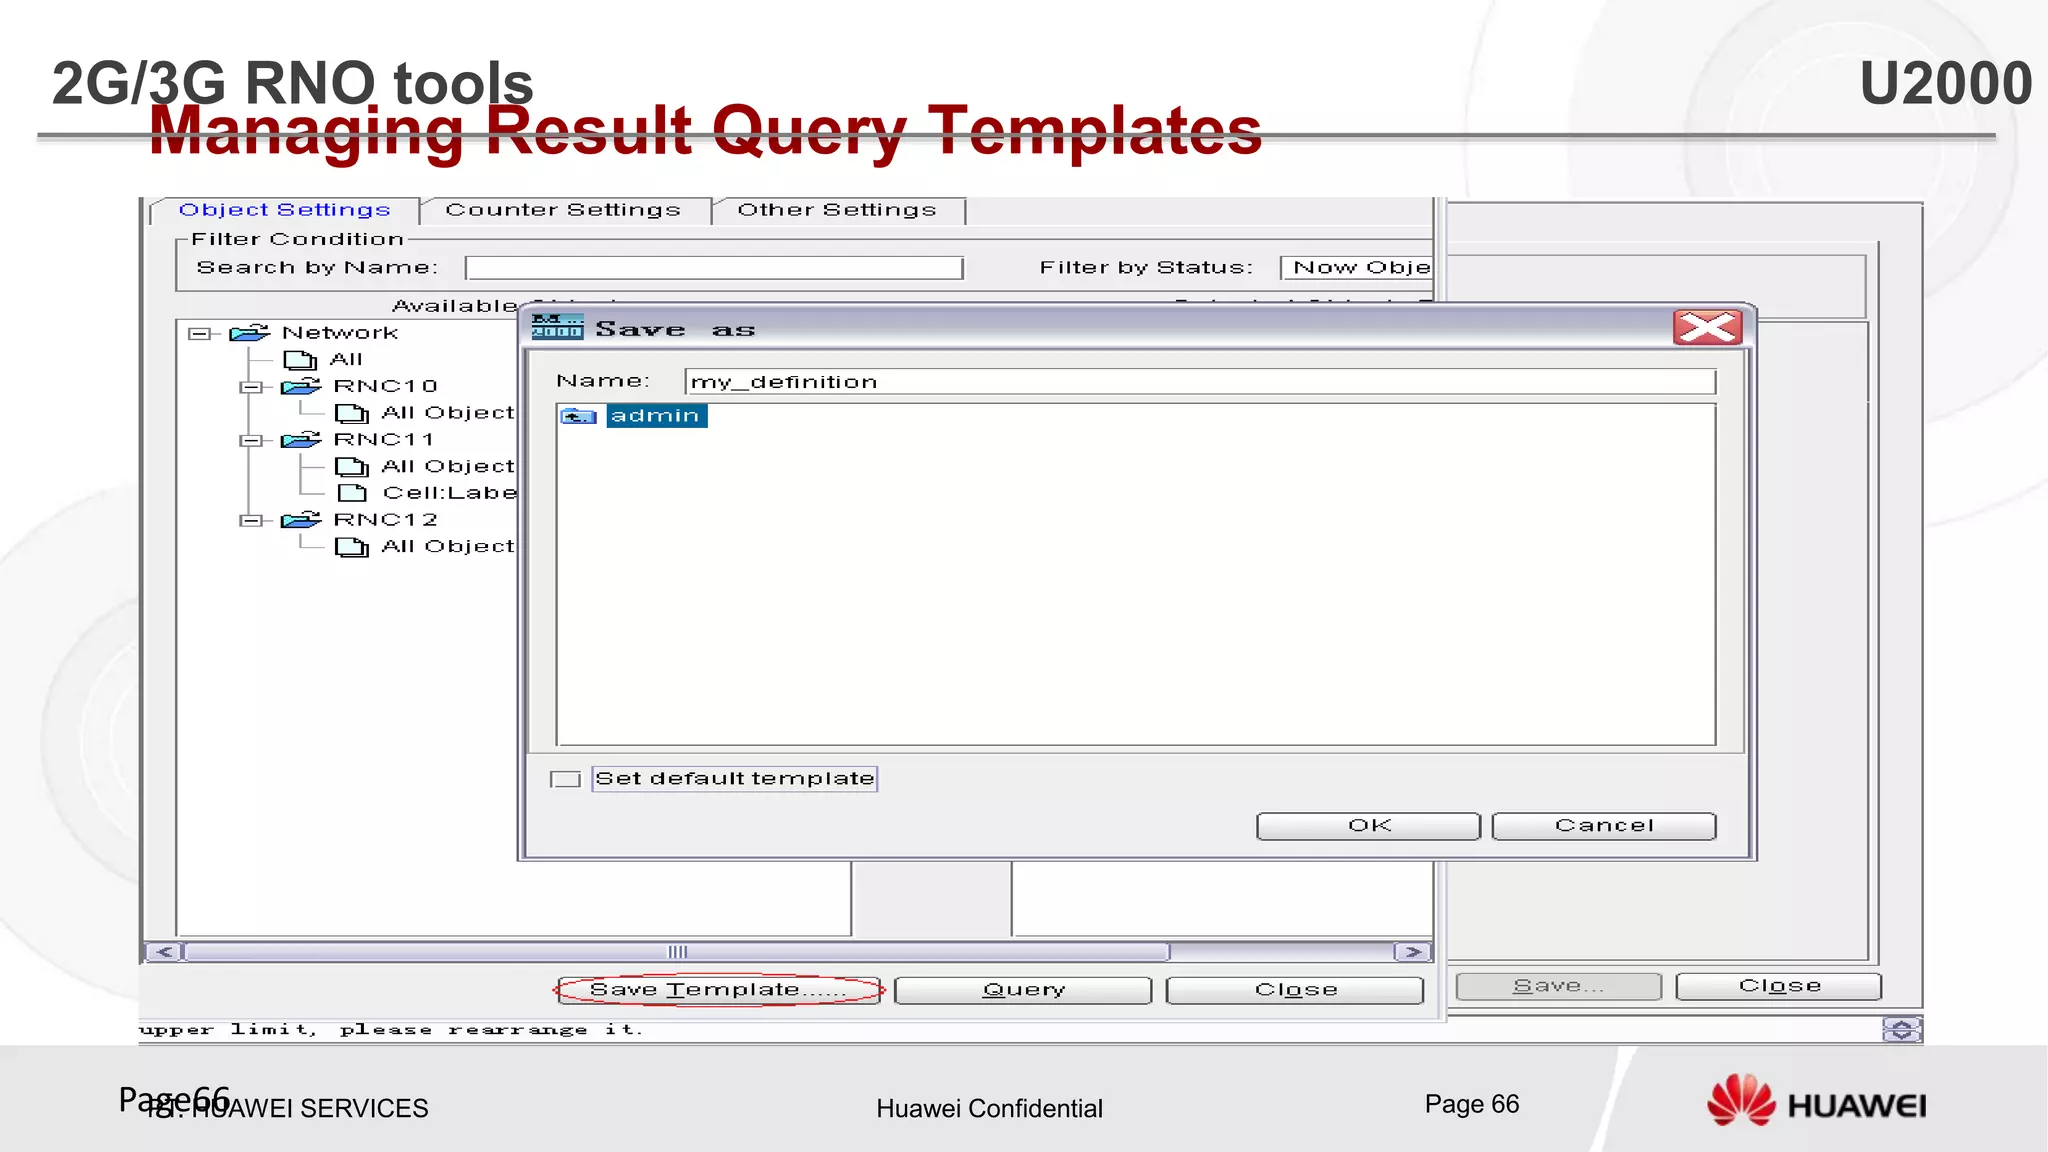Select All Object under RNC10

[x=448, y=413]
